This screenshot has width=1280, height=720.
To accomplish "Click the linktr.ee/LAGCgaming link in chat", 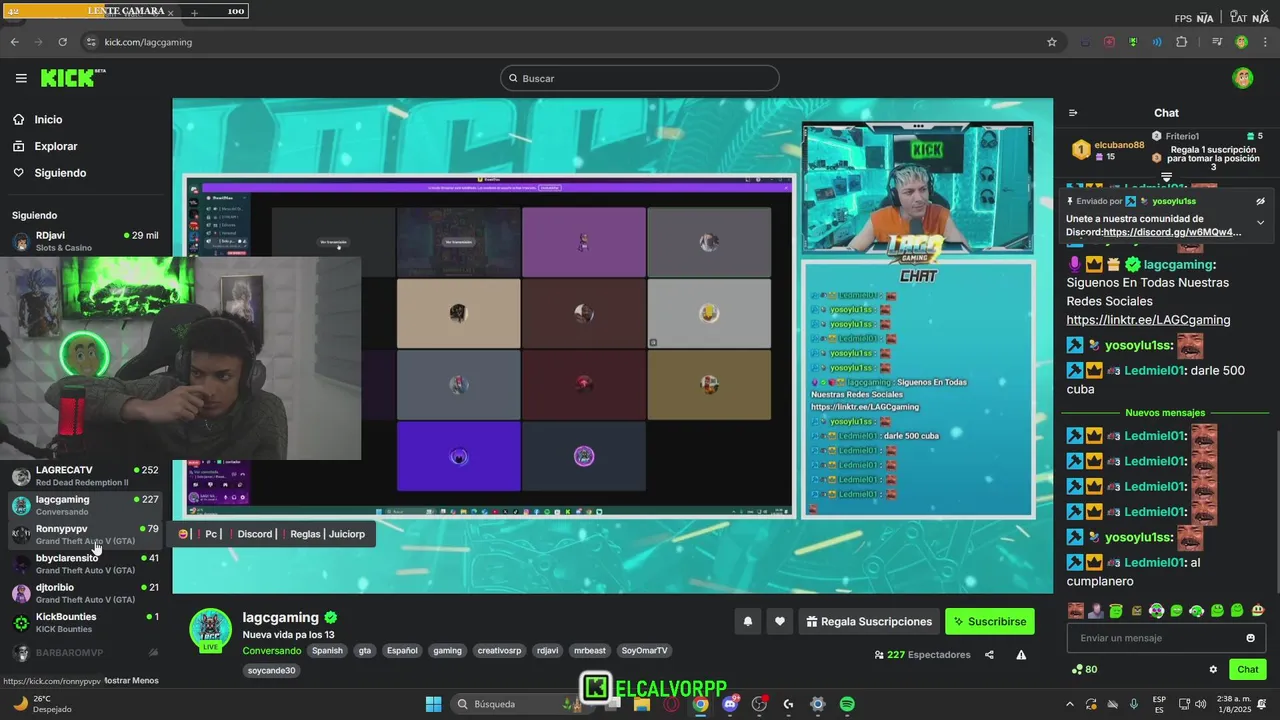I will (x=1148, y=320).
